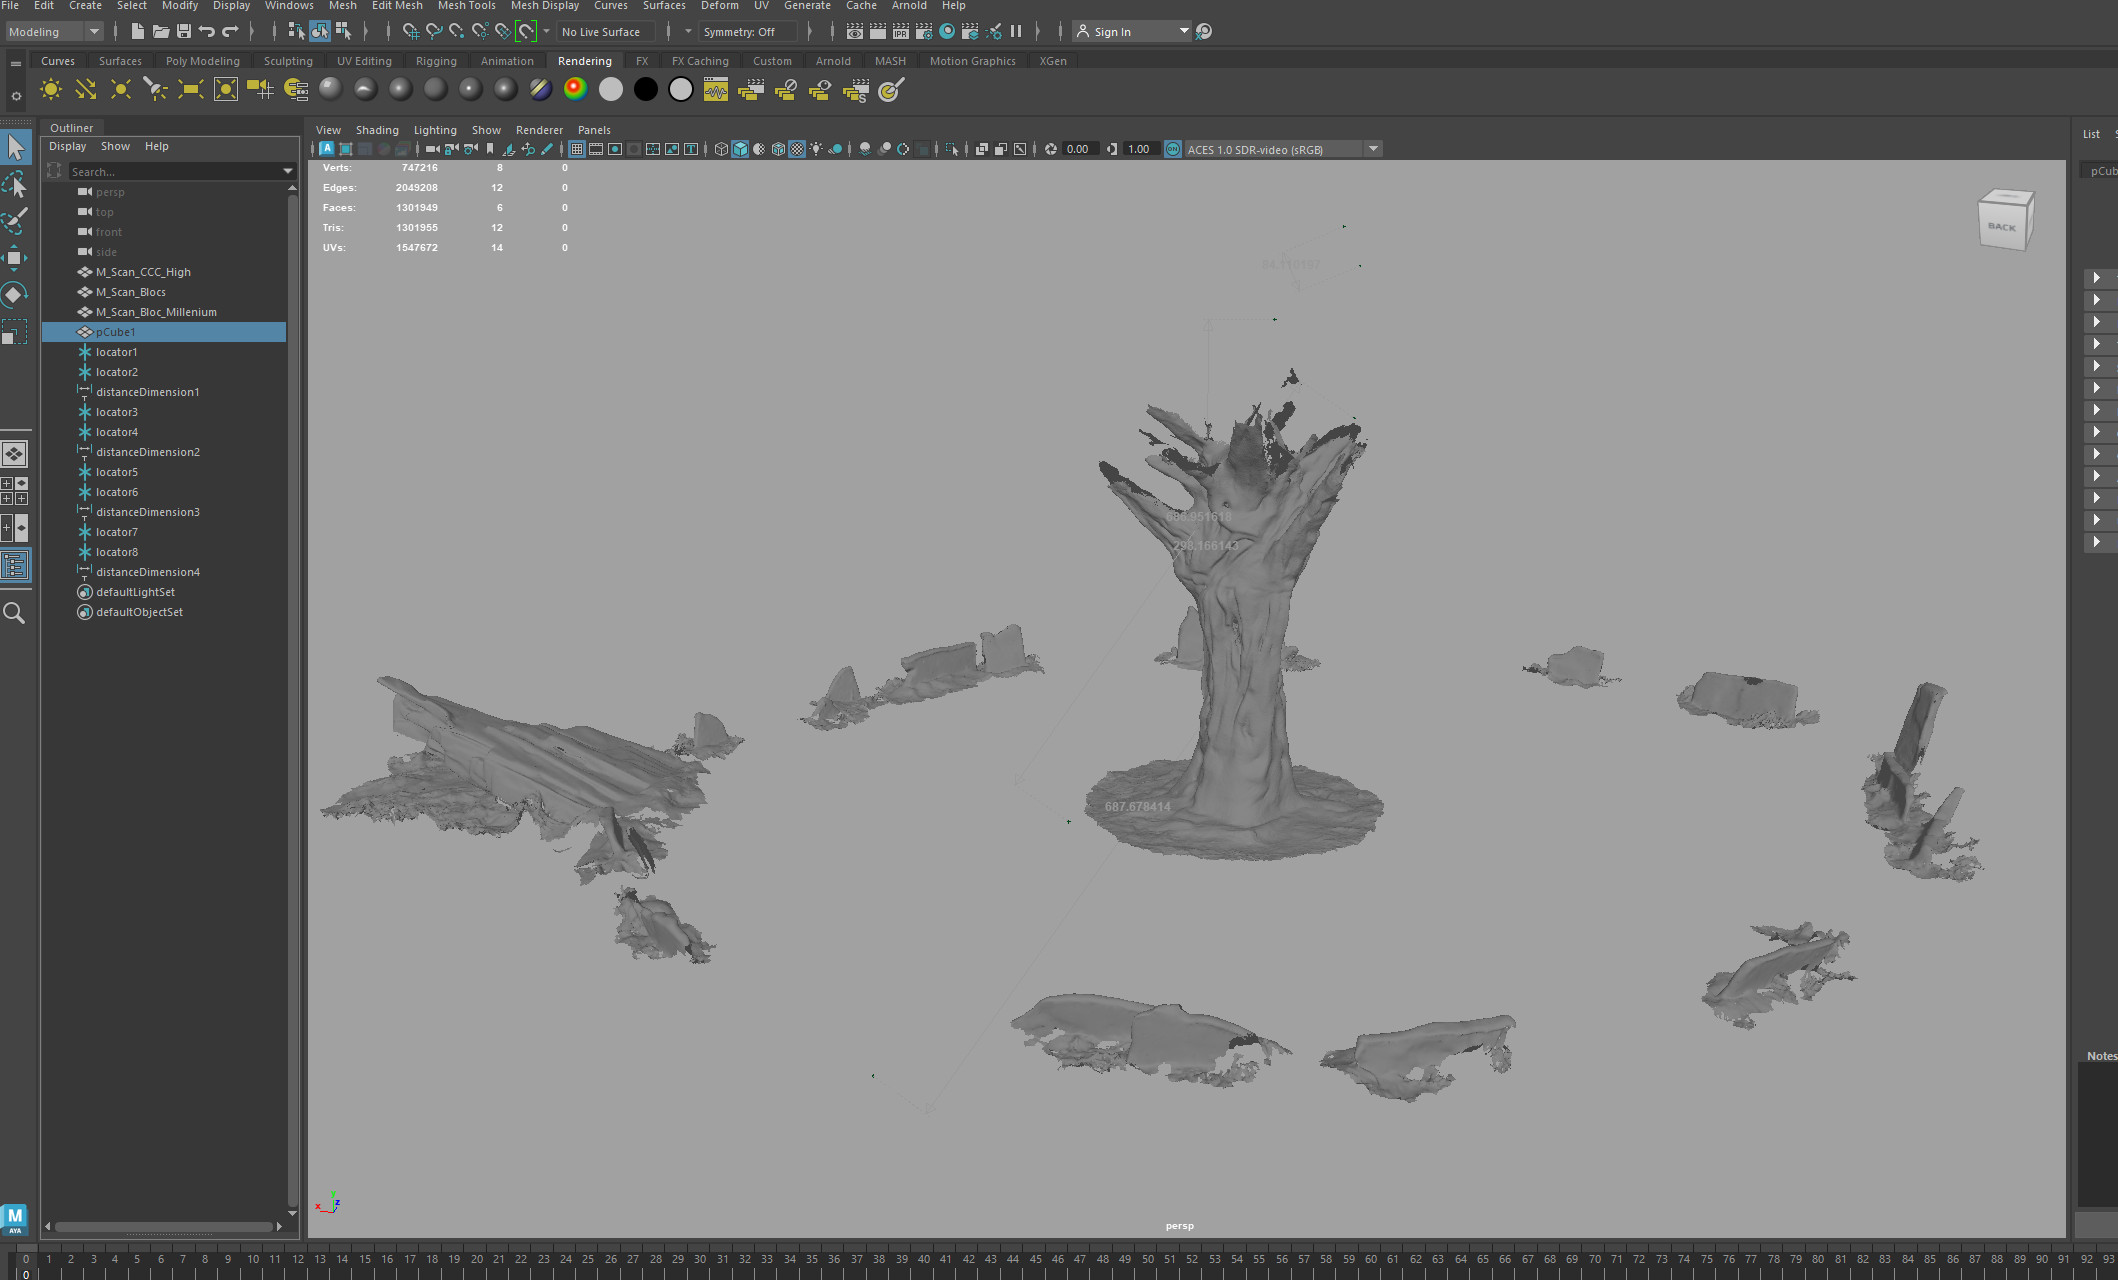
Task: Toggle Make Live magnet button
Action: click(527, 32)
